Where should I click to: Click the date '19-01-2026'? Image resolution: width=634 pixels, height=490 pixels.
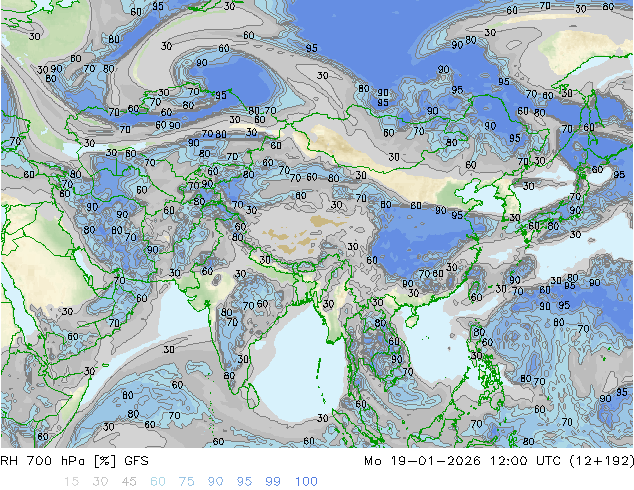pos(435,461)
